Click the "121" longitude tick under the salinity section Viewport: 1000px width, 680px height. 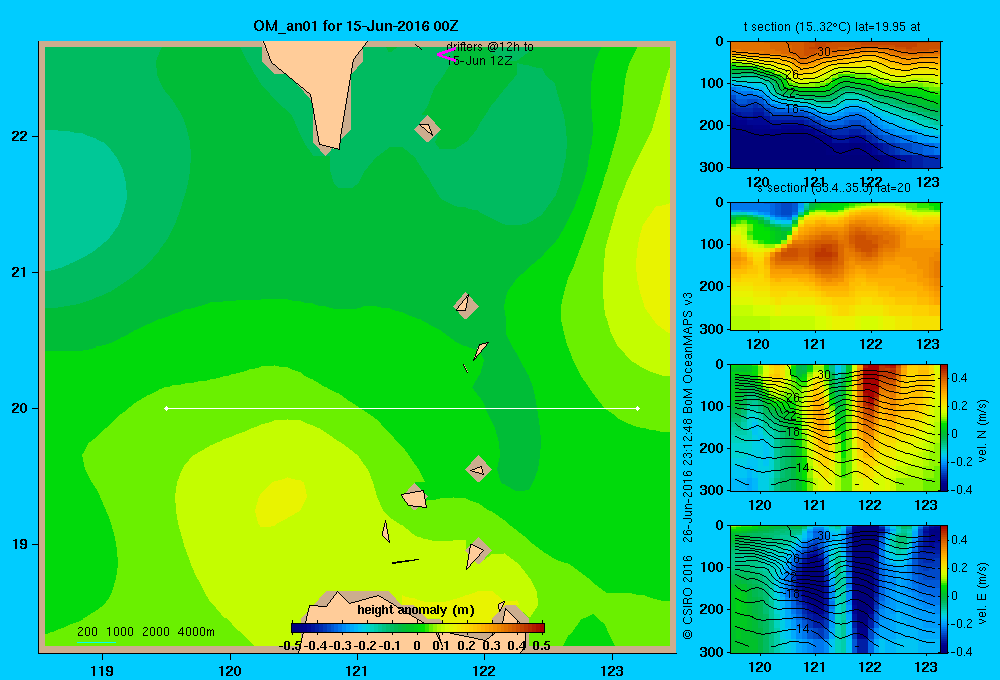(x=814, y=344)
